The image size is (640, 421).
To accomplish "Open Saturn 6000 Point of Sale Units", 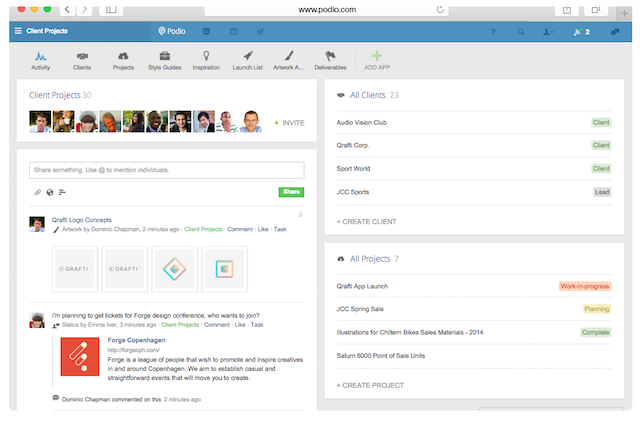I will coord(381,356).
